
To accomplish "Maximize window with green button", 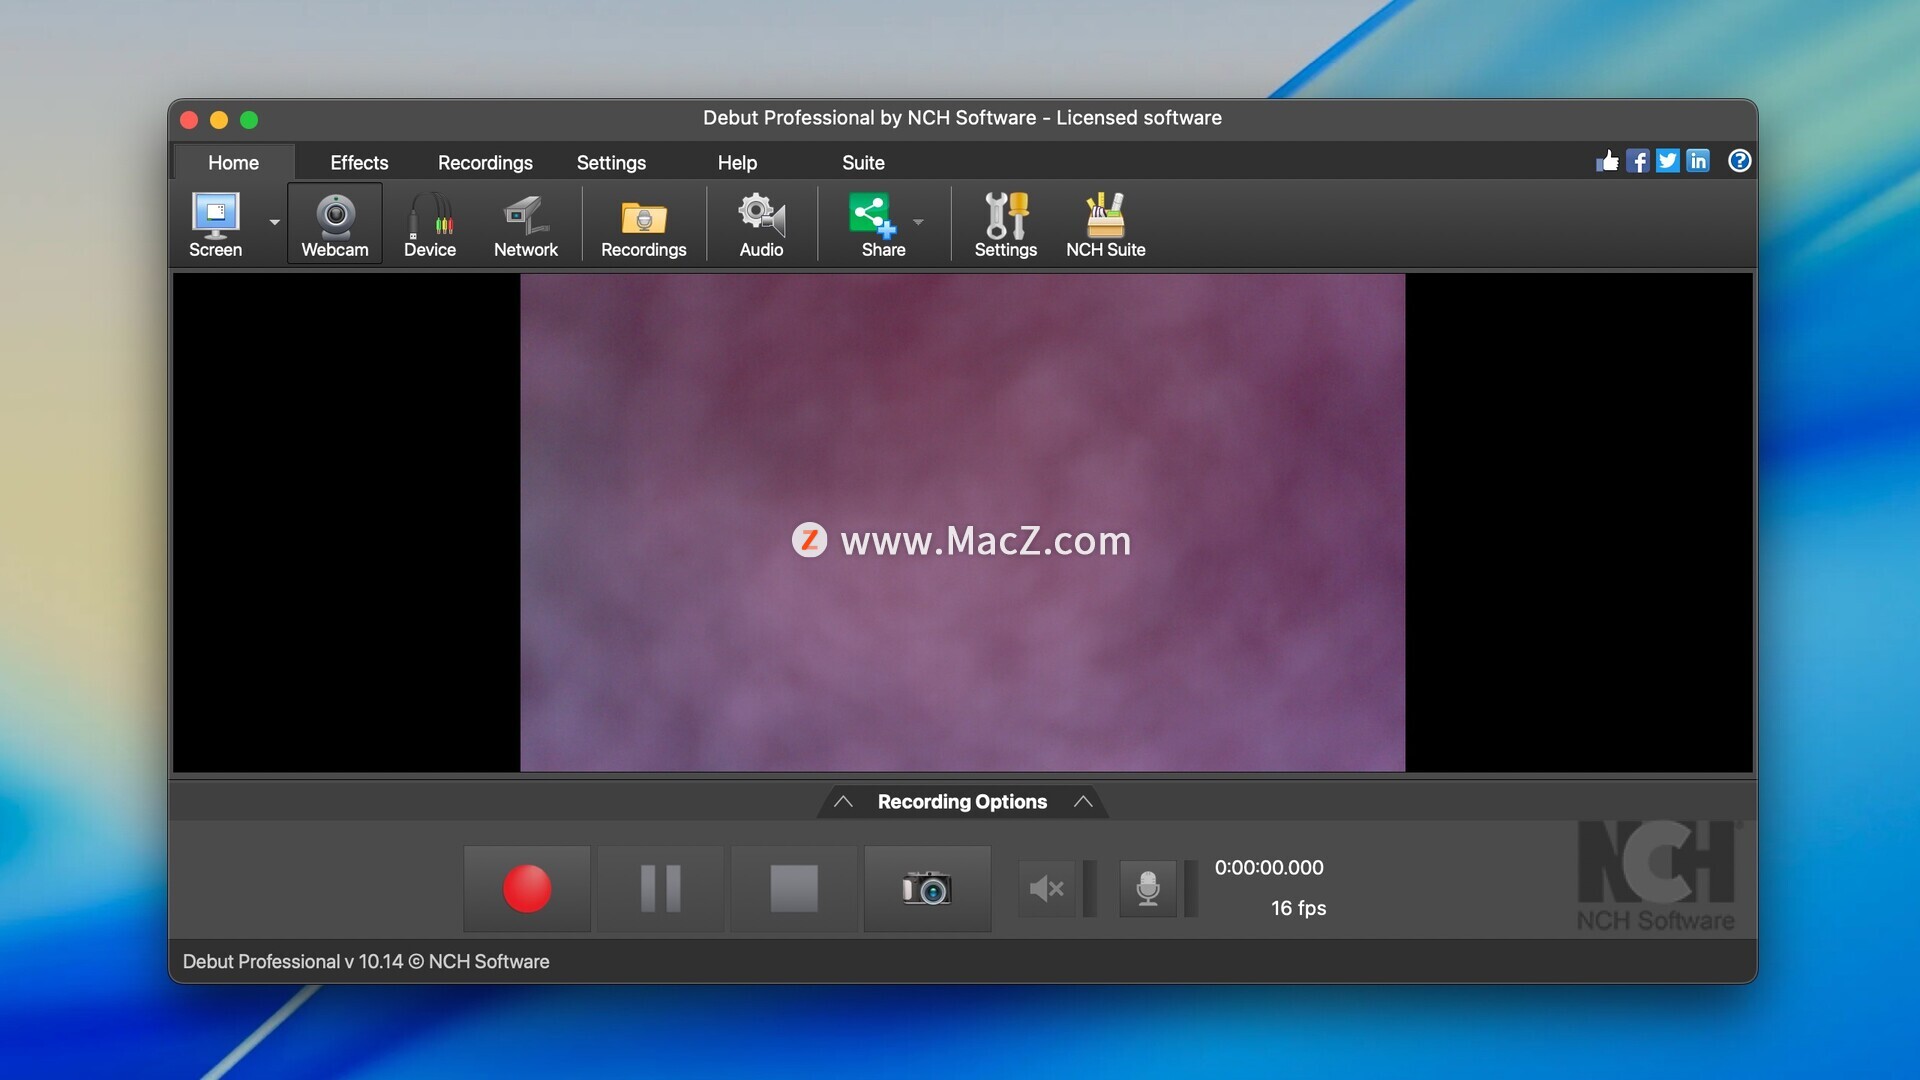I will pyautogui.click(x=249, y=120).
